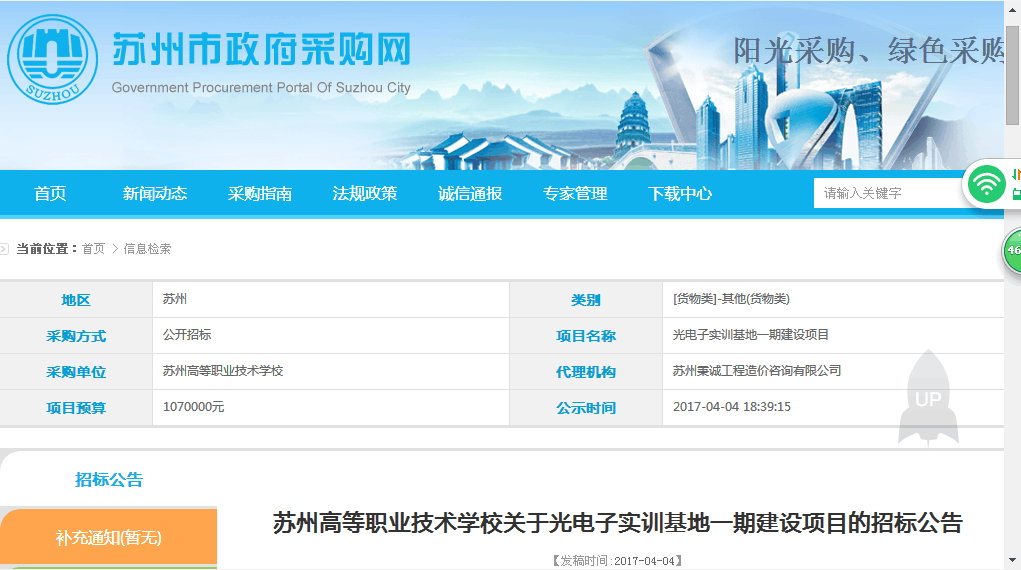Image resolution: width=1021 pixels, height=570 pixels.
Task: Click the keyword search input field
Action: (889, 193)
